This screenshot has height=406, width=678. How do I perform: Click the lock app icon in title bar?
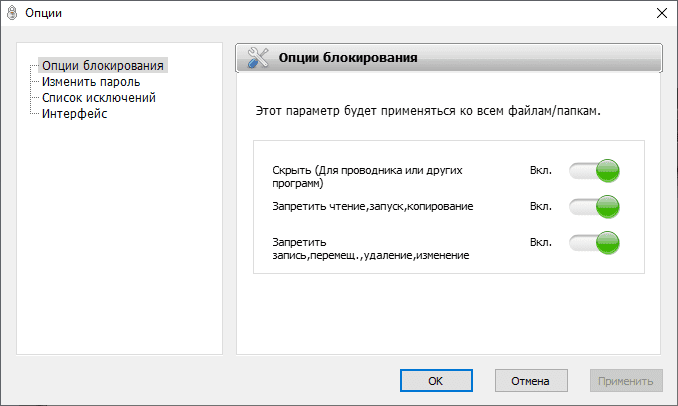coord(13,13)
